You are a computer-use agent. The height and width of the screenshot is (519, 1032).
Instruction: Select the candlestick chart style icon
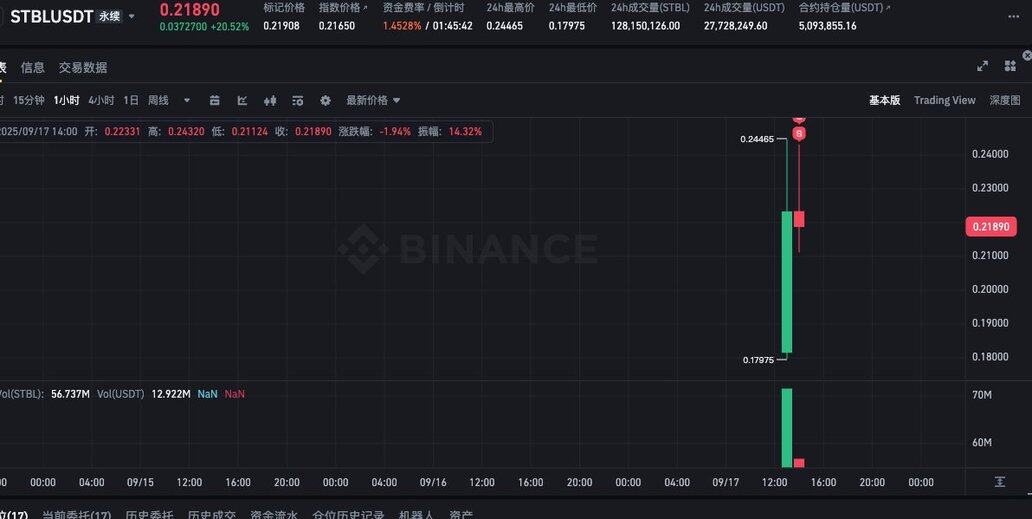270,101
